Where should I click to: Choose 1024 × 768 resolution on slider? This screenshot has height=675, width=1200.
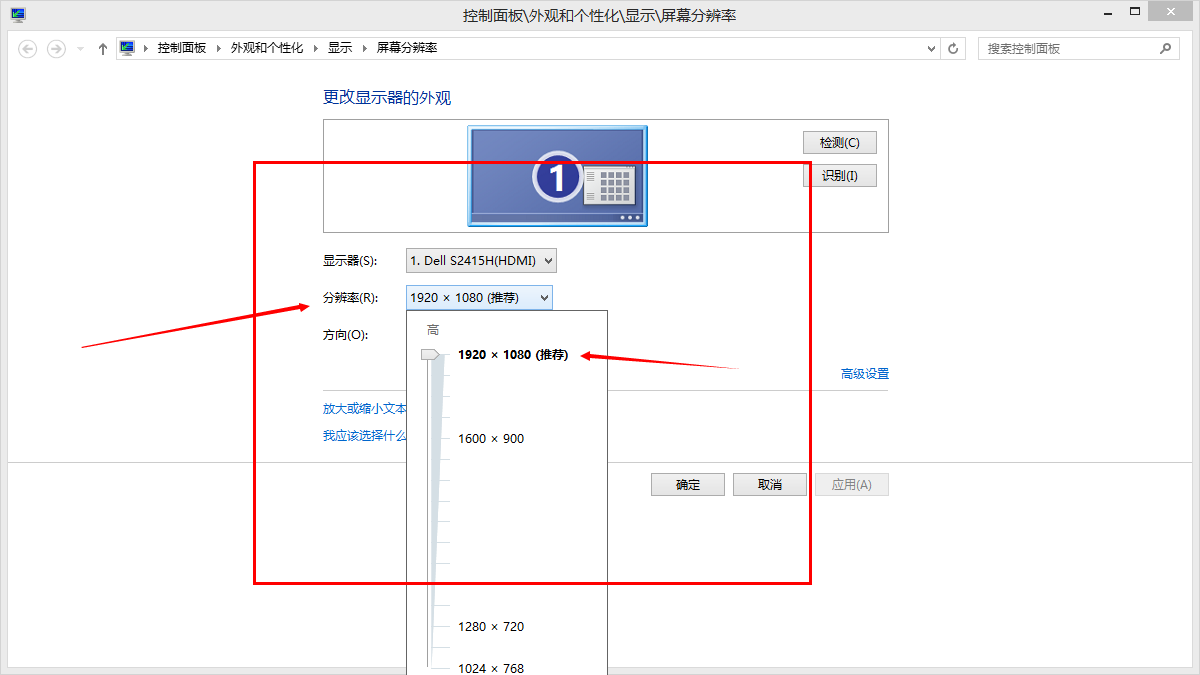[x=491, y=668]
